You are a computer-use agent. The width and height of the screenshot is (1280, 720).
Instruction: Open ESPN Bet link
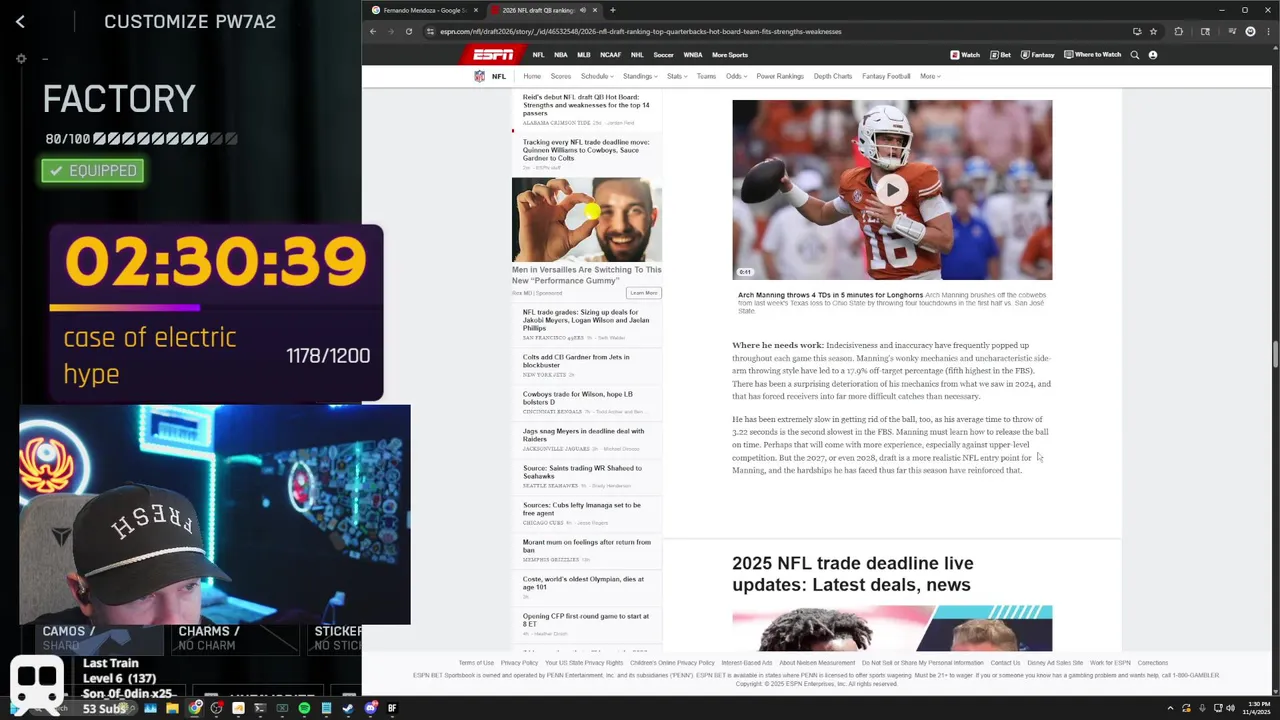(x=1000, y=55)
